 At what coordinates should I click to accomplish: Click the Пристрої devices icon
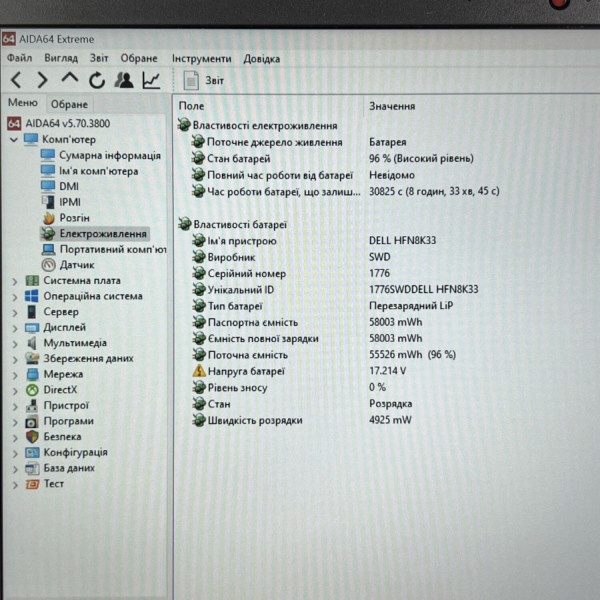(x=32, y=406)
